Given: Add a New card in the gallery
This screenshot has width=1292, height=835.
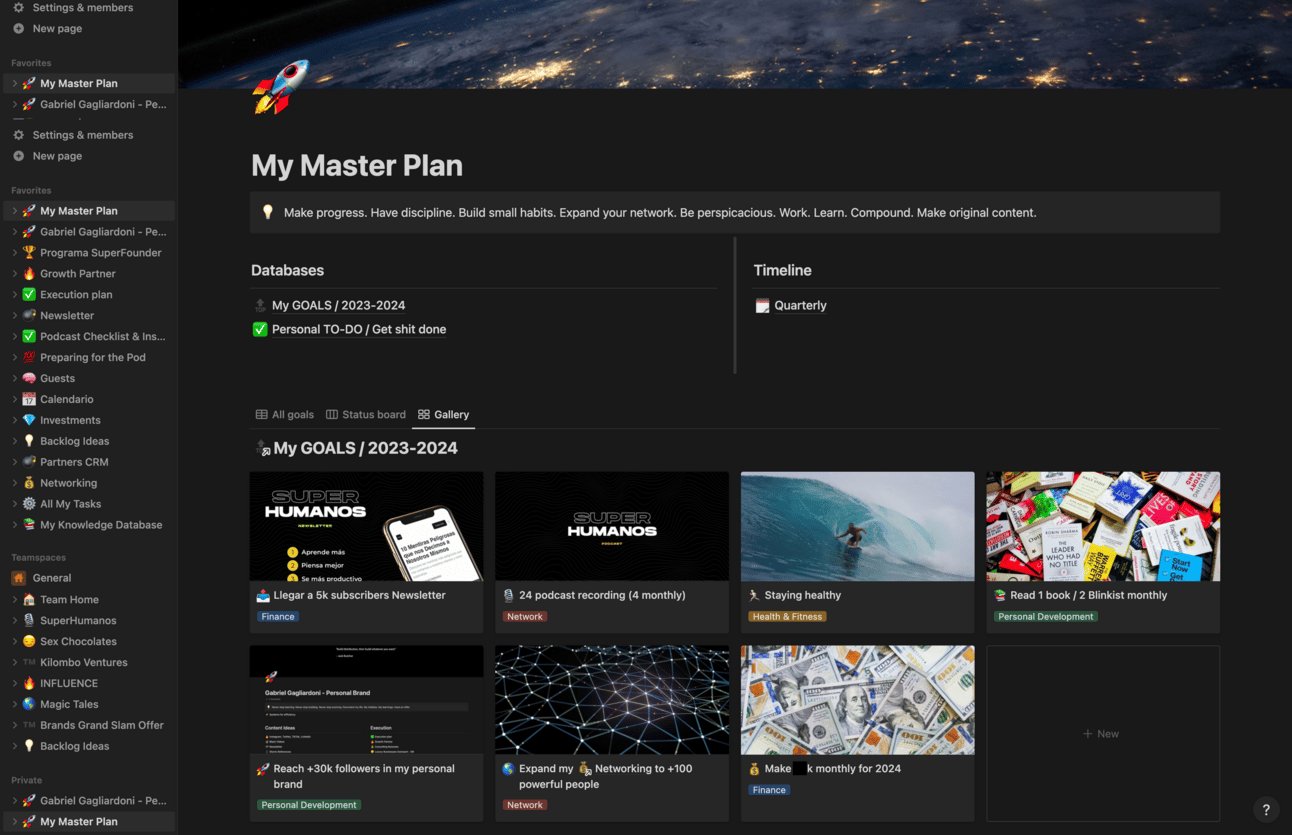Looking at the screenshot, I should tap(1103, 734).
